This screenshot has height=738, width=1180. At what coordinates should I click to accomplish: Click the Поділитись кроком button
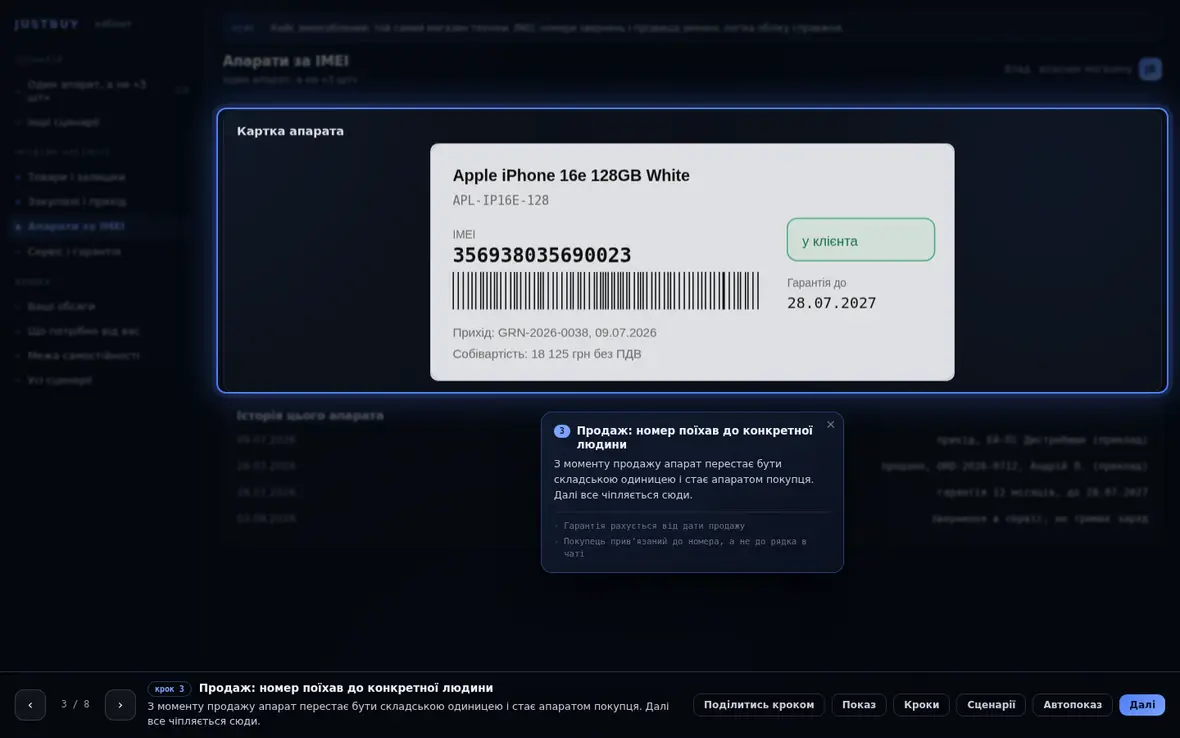pos(759,705)
